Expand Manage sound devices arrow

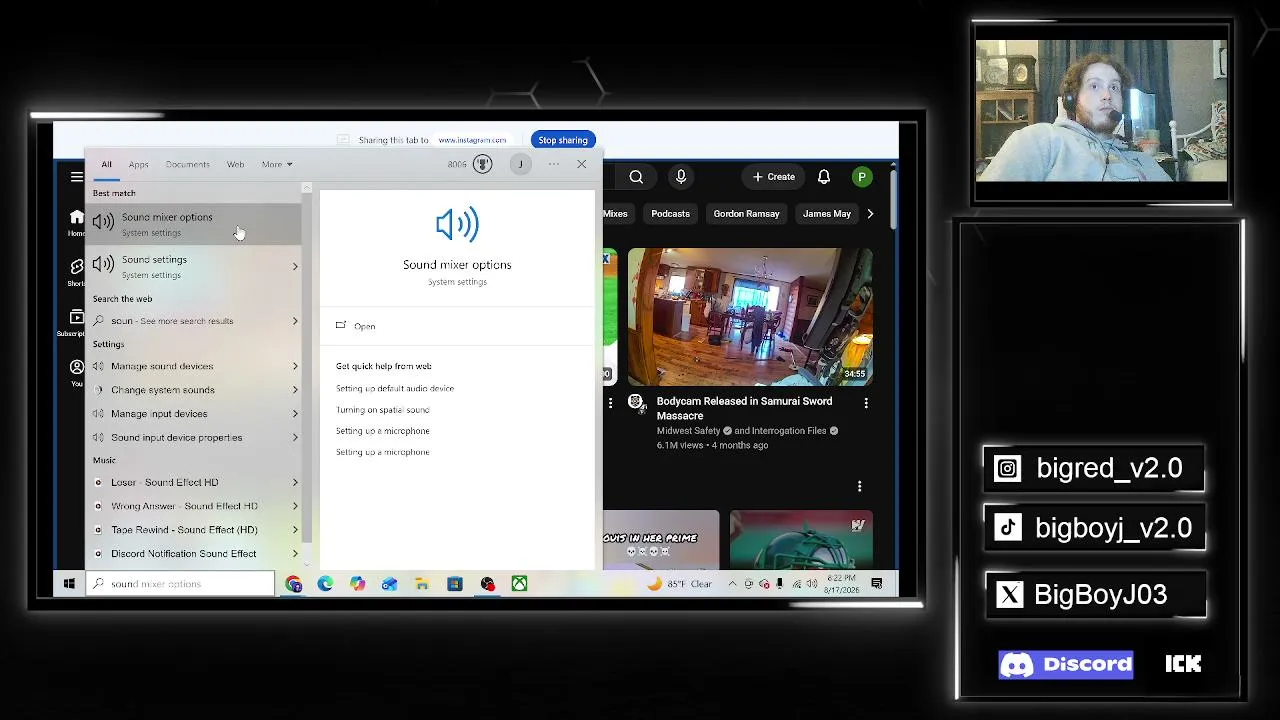(295, 366)
